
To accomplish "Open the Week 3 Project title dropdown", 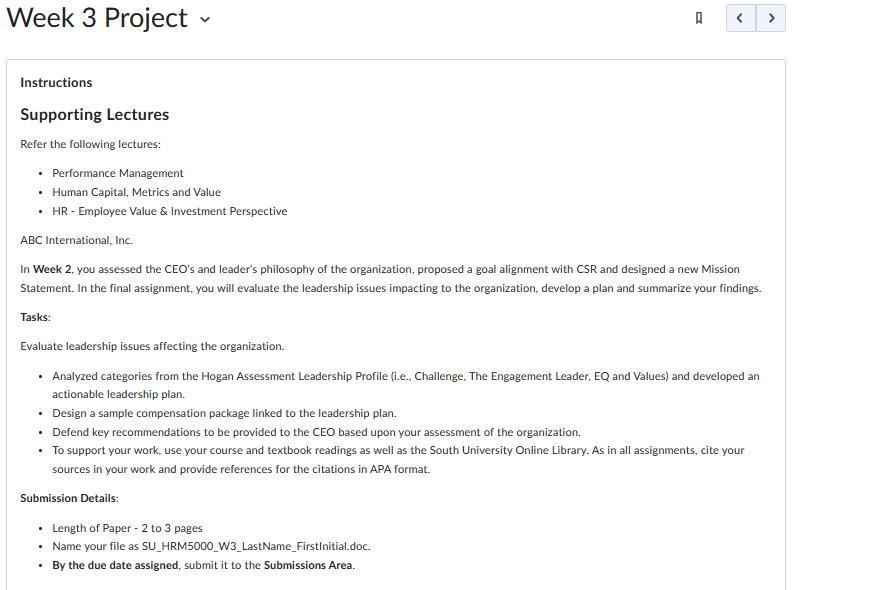I will tap(204, 19).
